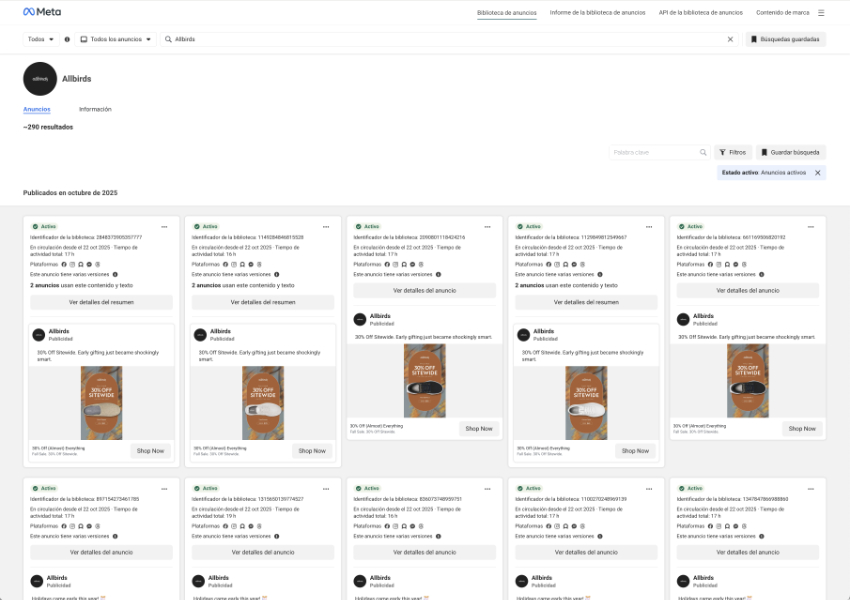Clear the Allbirds search text with X

[x=730, y=39]
